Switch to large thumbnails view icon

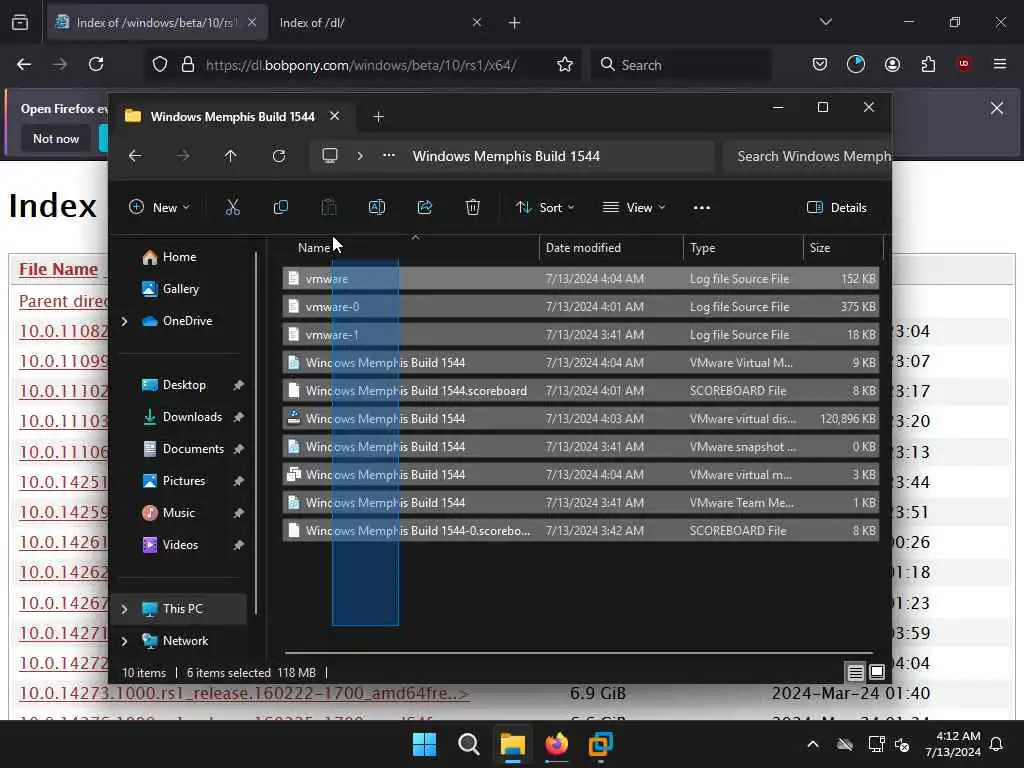click(x=877, y=672)
